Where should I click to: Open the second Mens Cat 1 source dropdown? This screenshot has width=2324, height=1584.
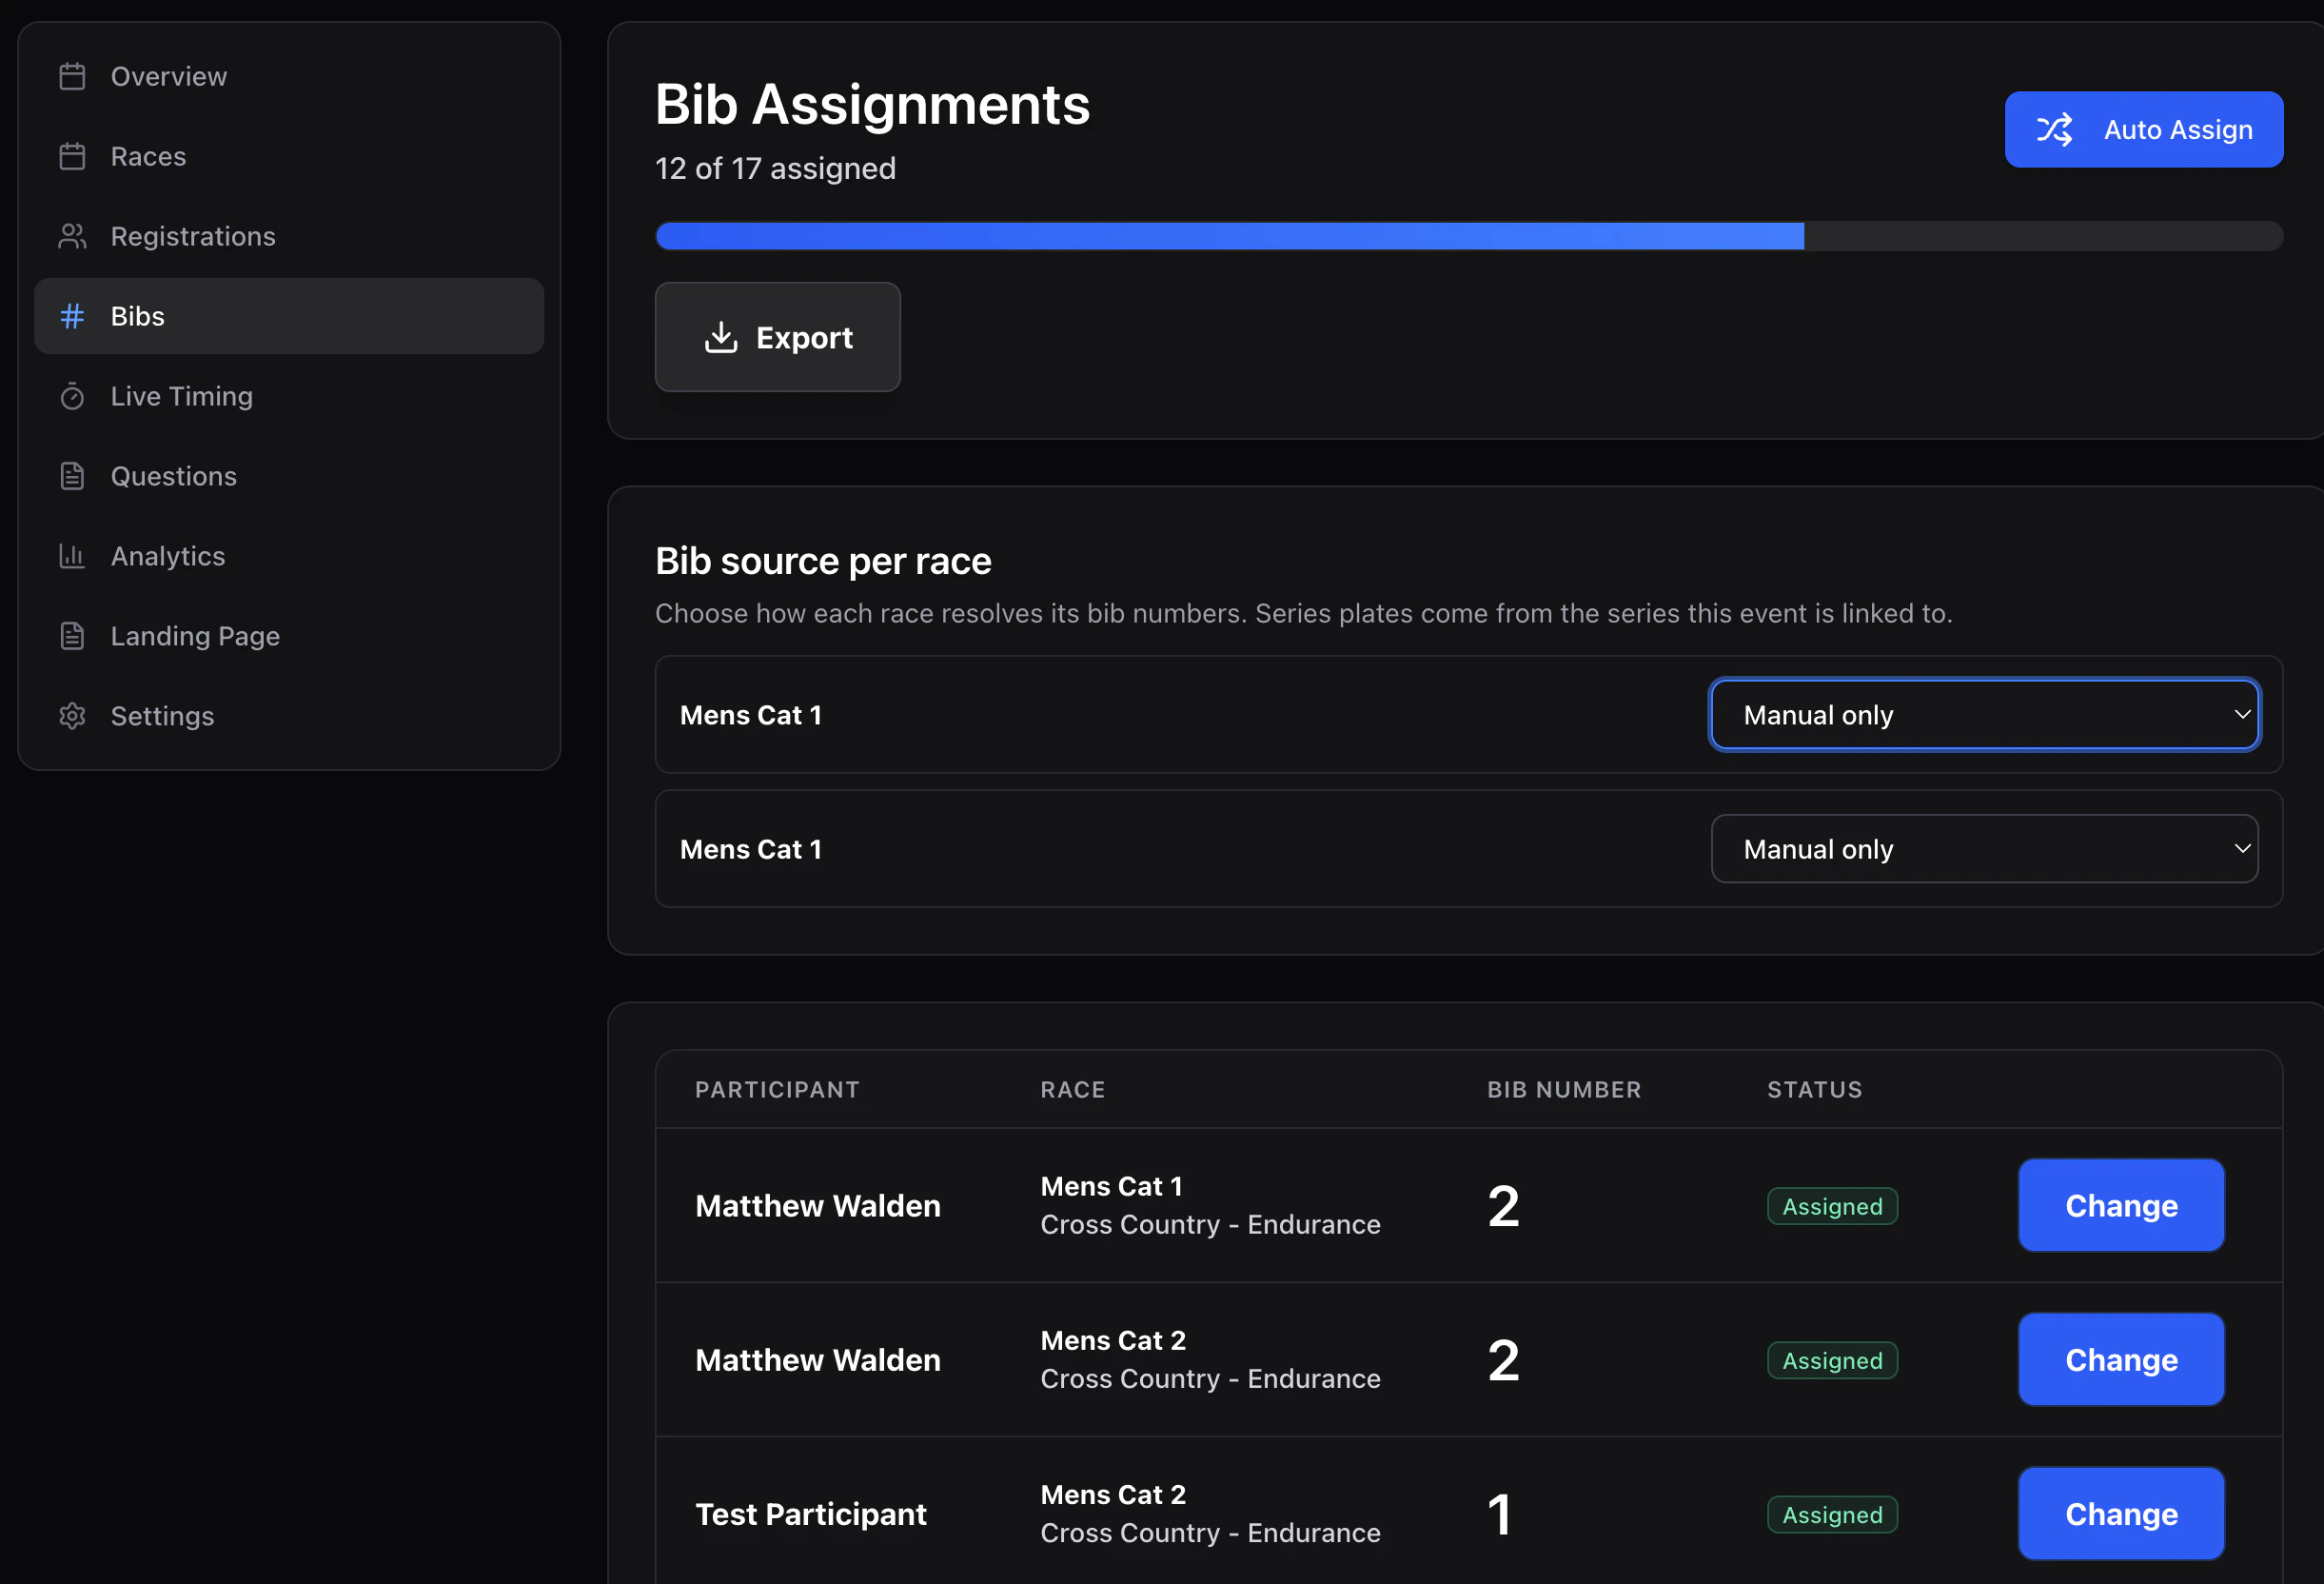point(1984,849)
